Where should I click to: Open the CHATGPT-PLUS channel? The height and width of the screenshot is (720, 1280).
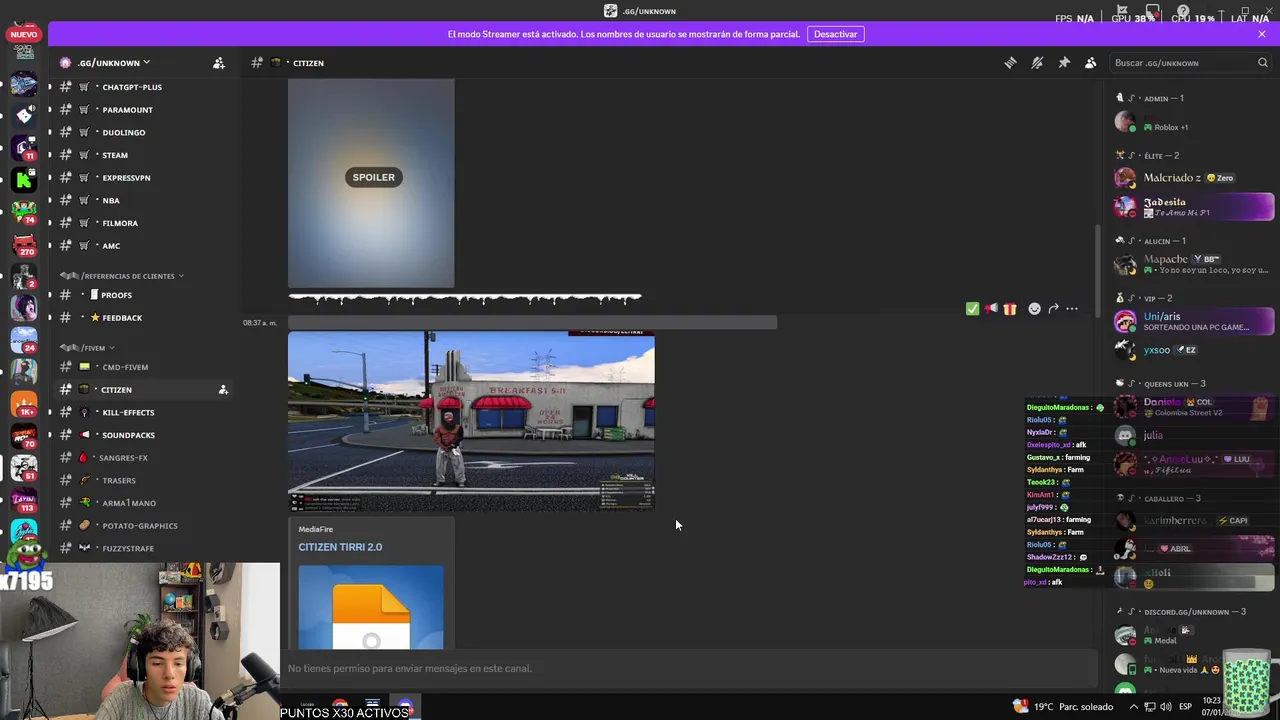pos(132,87)
